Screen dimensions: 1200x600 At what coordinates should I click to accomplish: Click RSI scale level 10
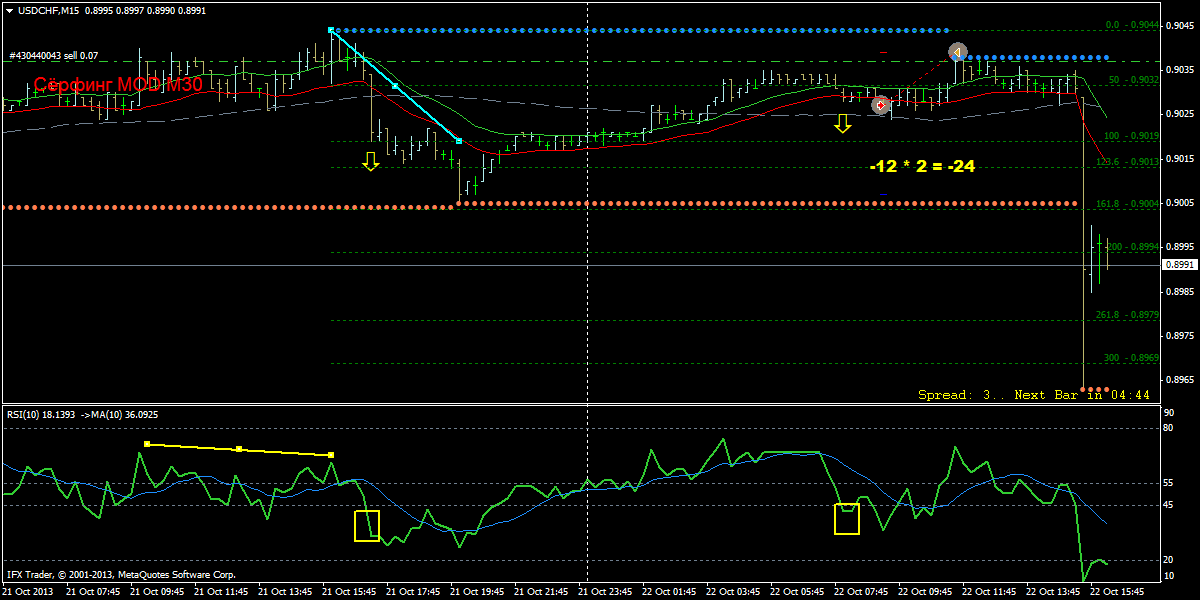click(1169, 575)
